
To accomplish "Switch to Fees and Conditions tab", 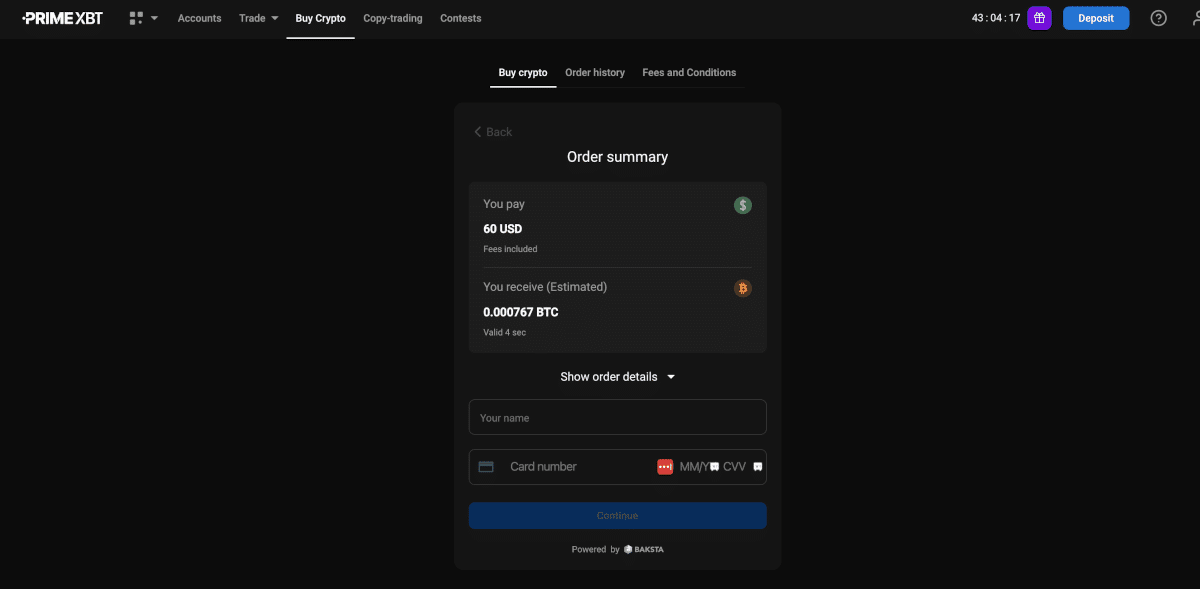I will coord(689,73).
